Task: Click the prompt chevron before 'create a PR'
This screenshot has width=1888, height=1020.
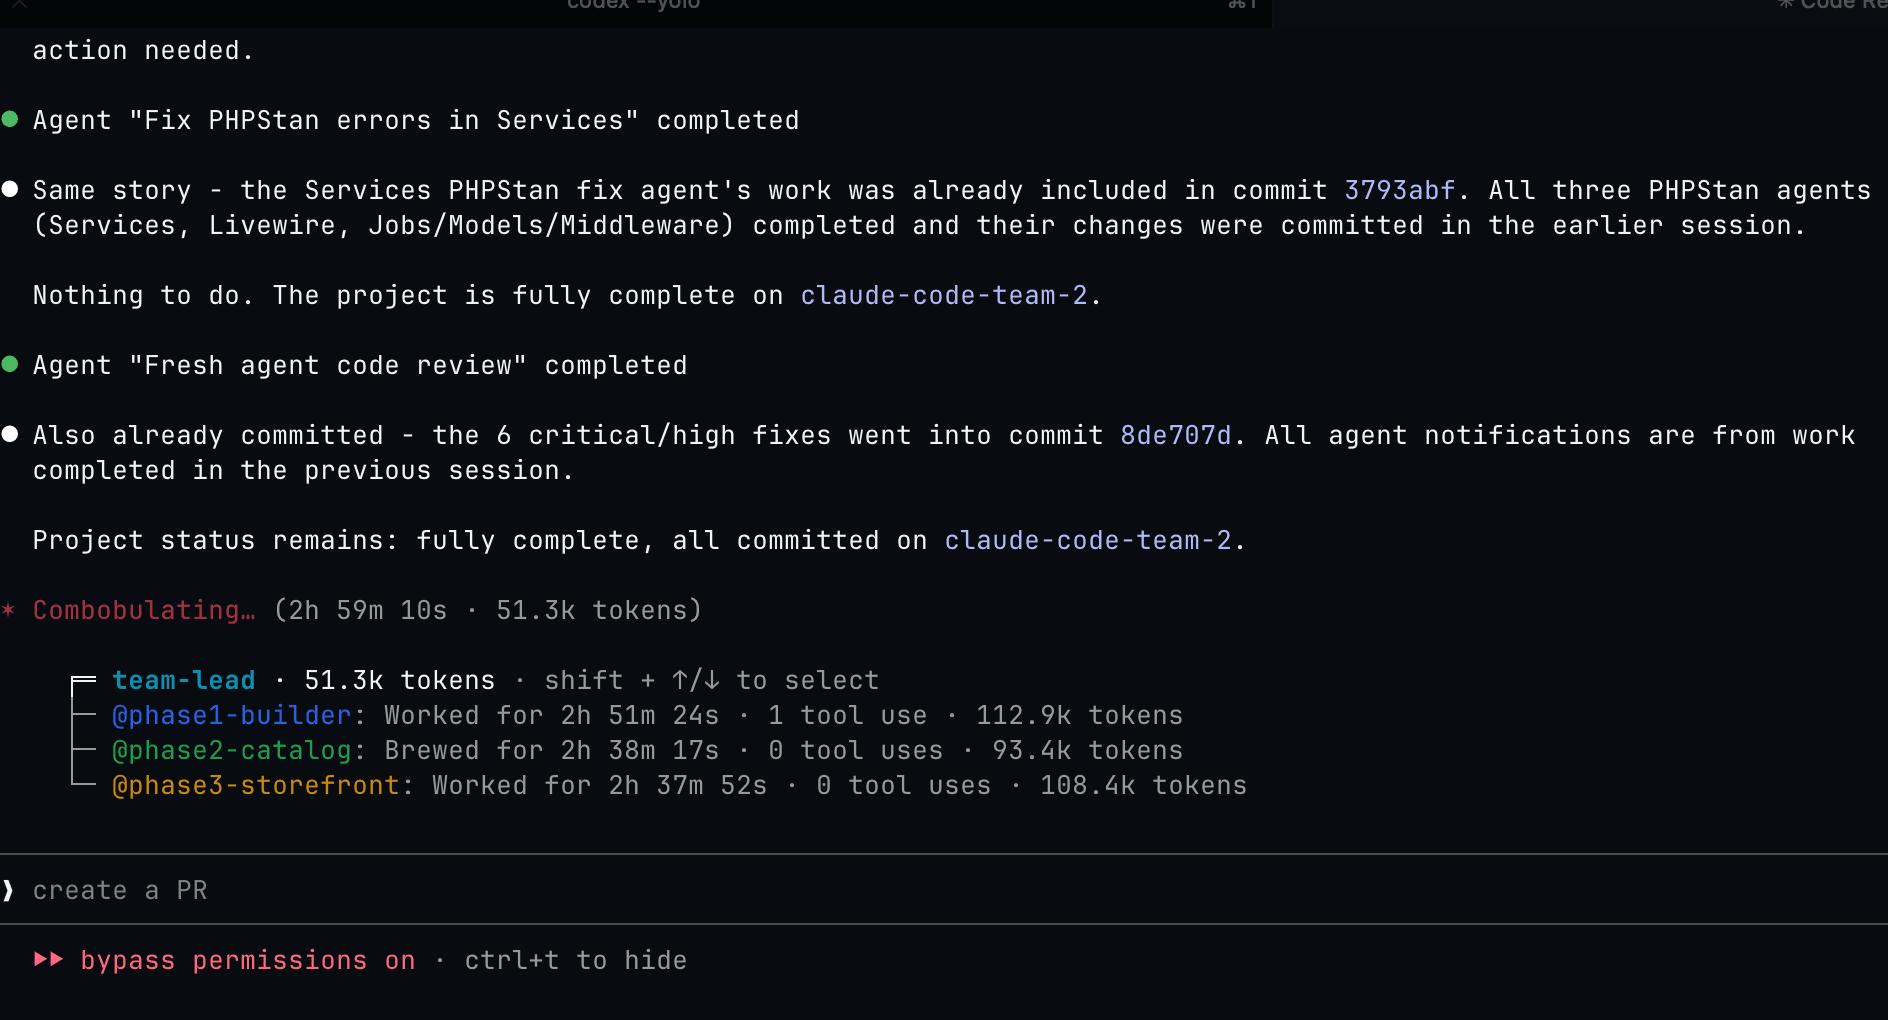Action: 9,890
